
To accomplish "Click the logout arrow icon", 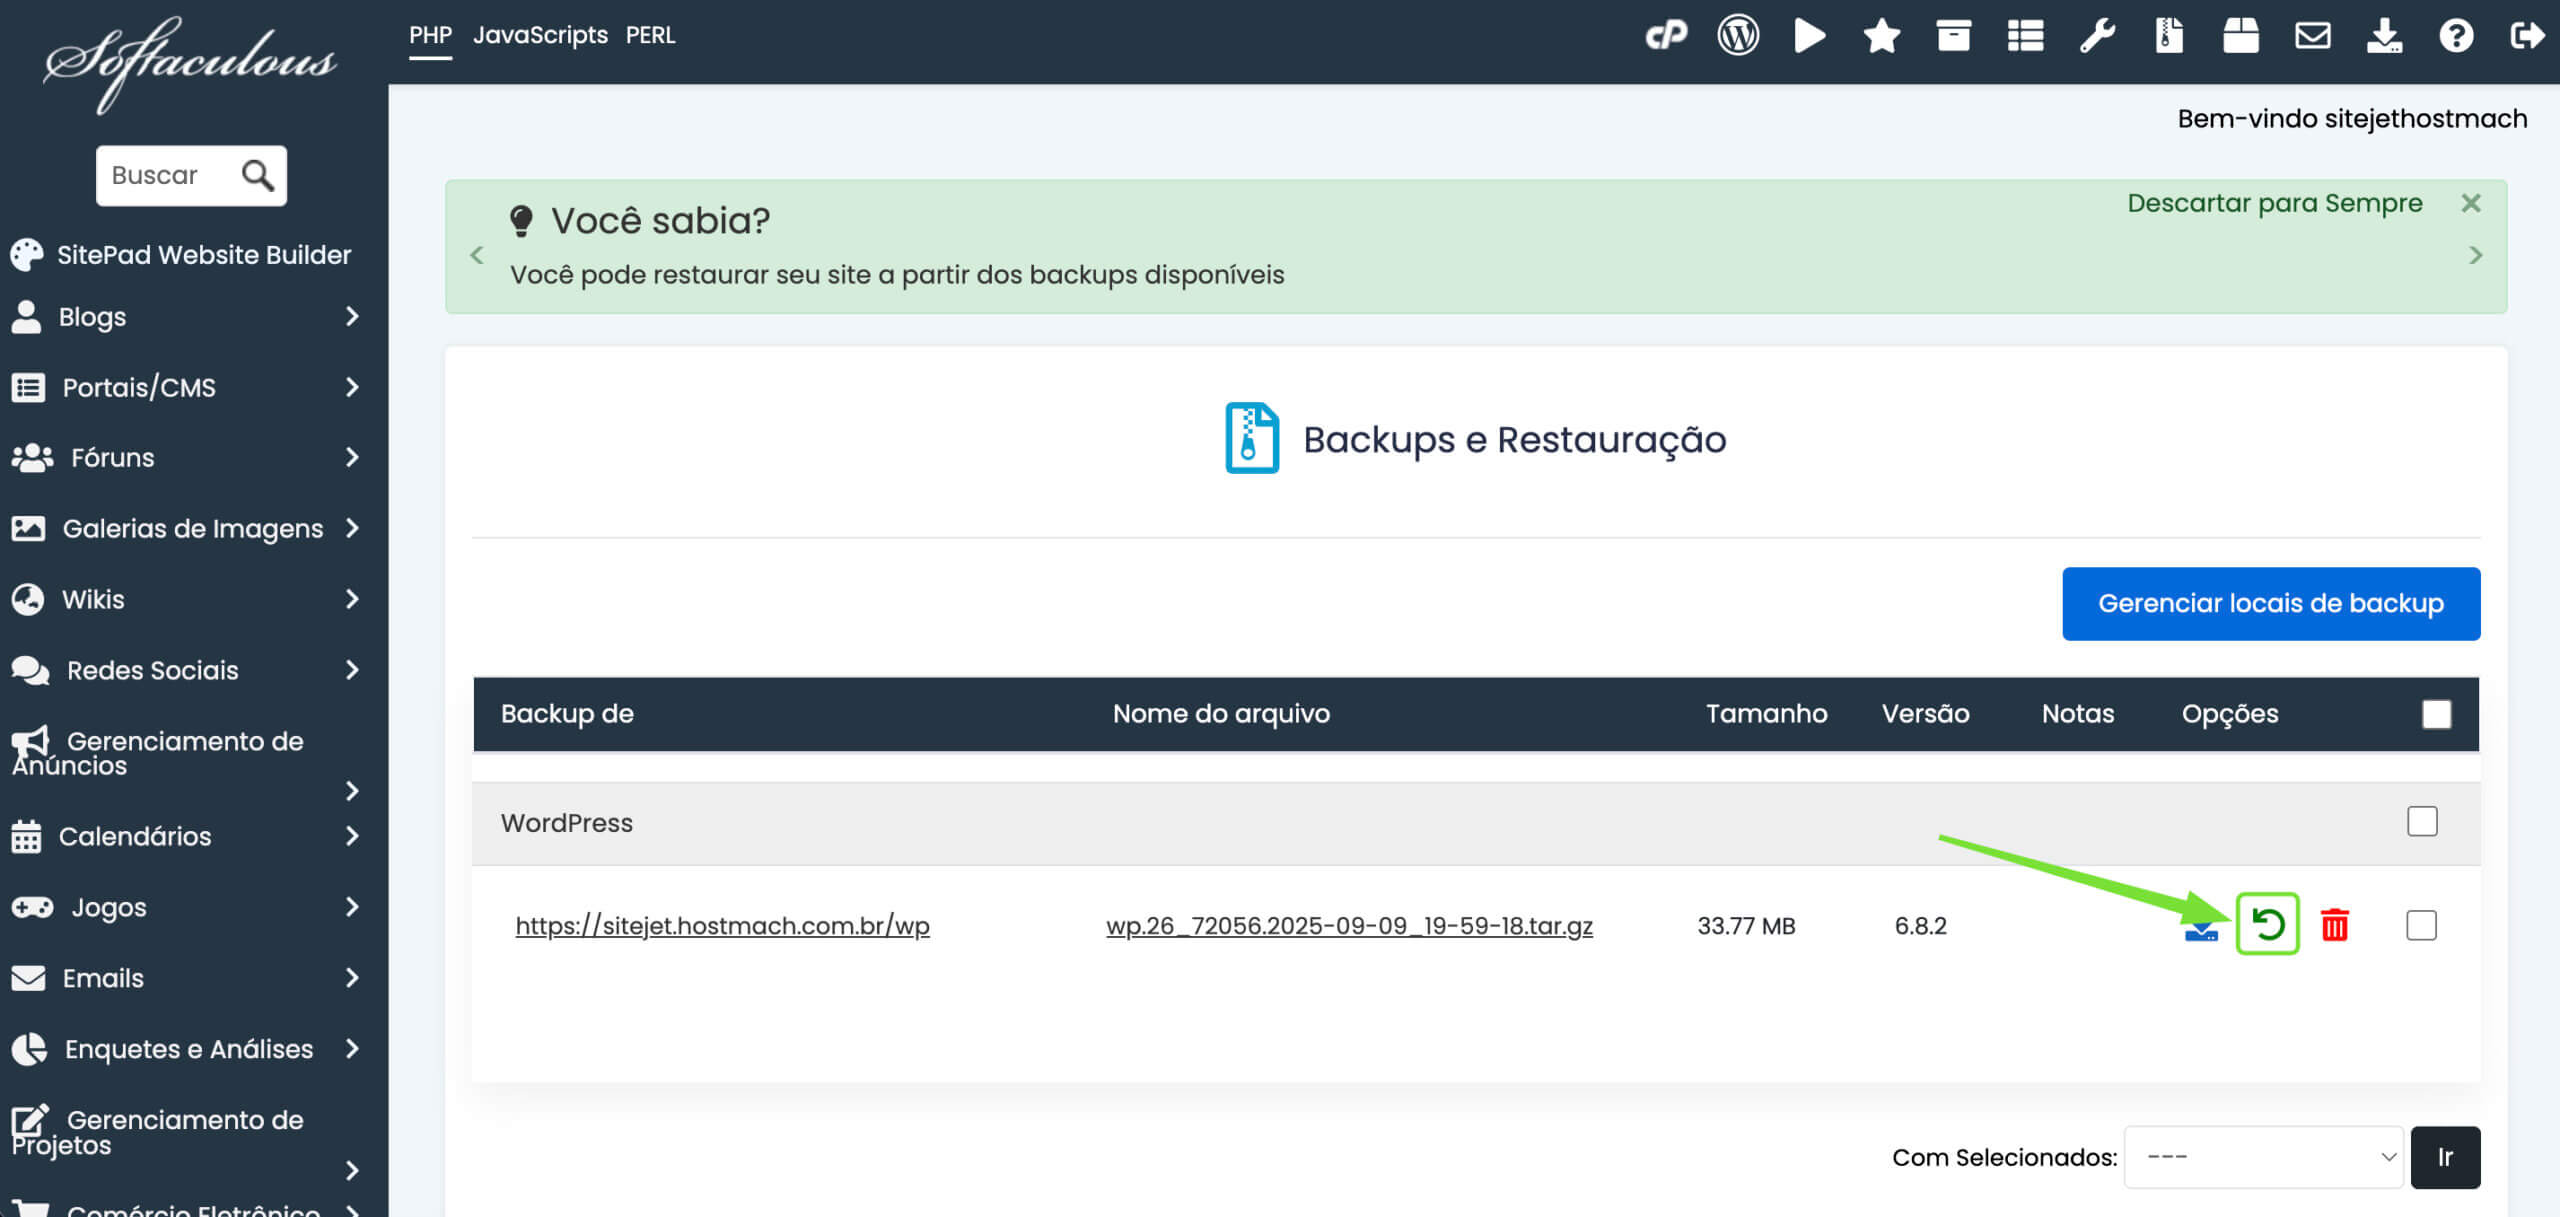I will point(2528,36).
